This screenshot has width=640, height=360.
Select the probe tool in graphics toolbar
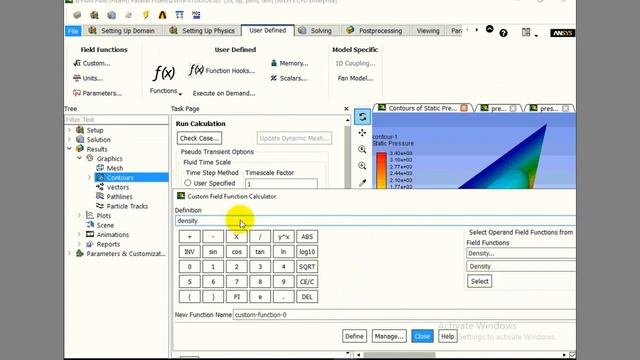(362, 183)
